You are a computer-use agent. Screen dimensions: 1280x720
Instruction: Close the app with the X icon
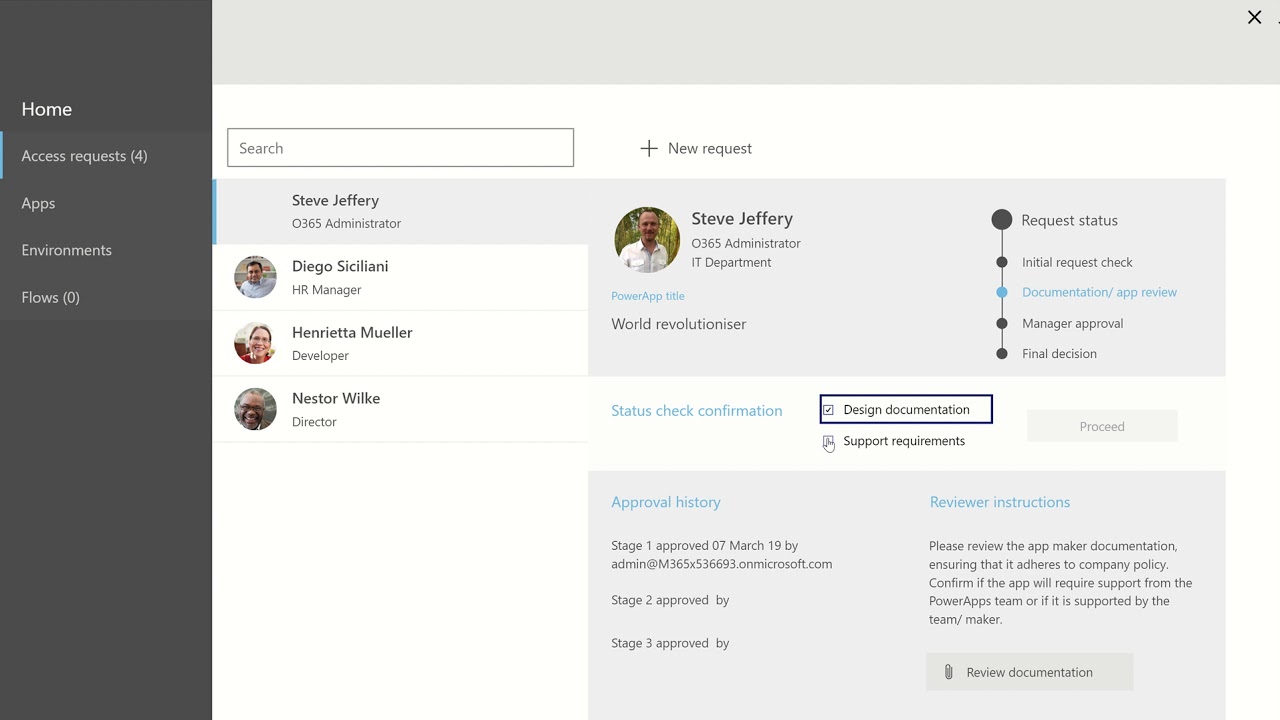tap(1254, 17)
